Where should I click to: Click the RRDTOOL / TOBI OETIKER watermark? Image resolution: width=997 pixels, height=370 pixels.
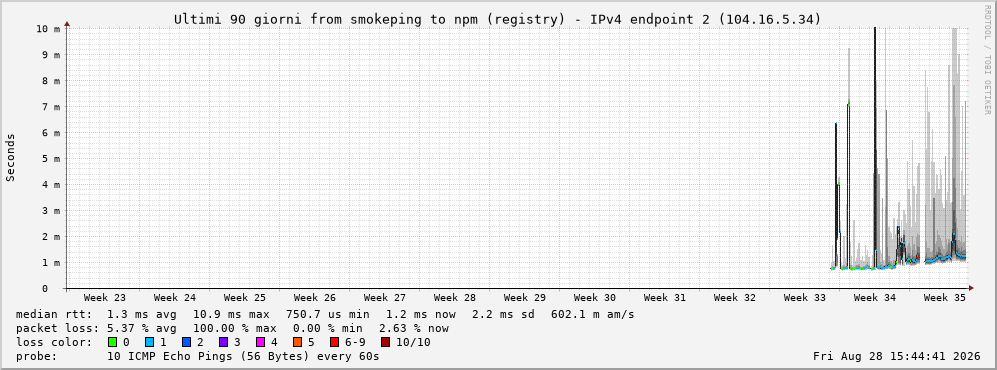[x=987, y=60]
